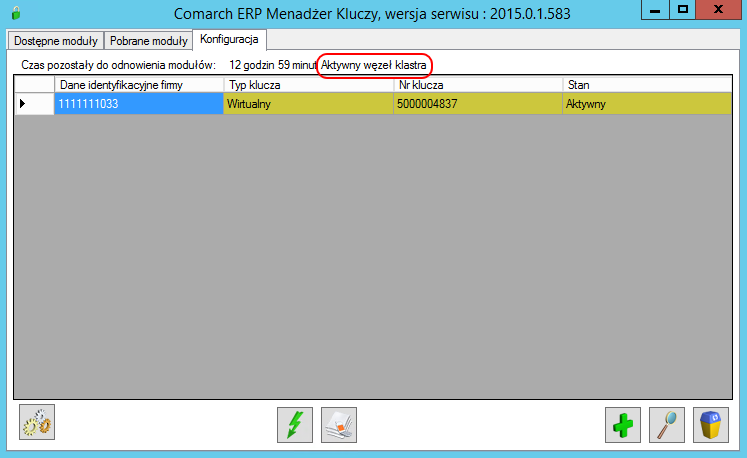The width and height of the screenshot is (747, 458).
Task: Click the Czas pozostały do odnowienia modułów label
Action: [118, 65]
